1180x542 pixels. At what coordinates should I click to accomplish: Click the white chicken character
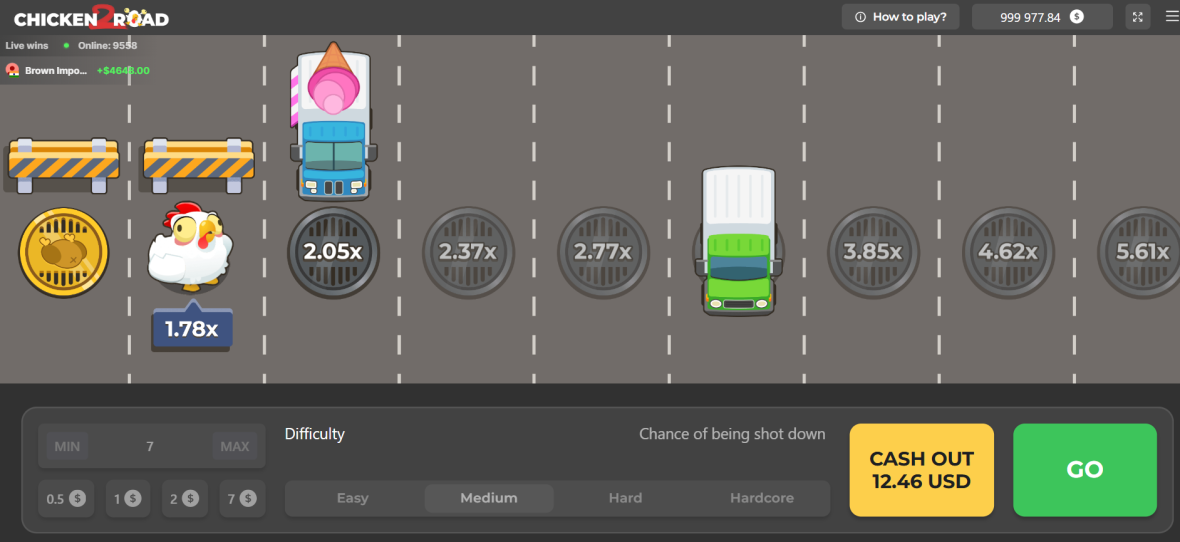coord(189,246)
